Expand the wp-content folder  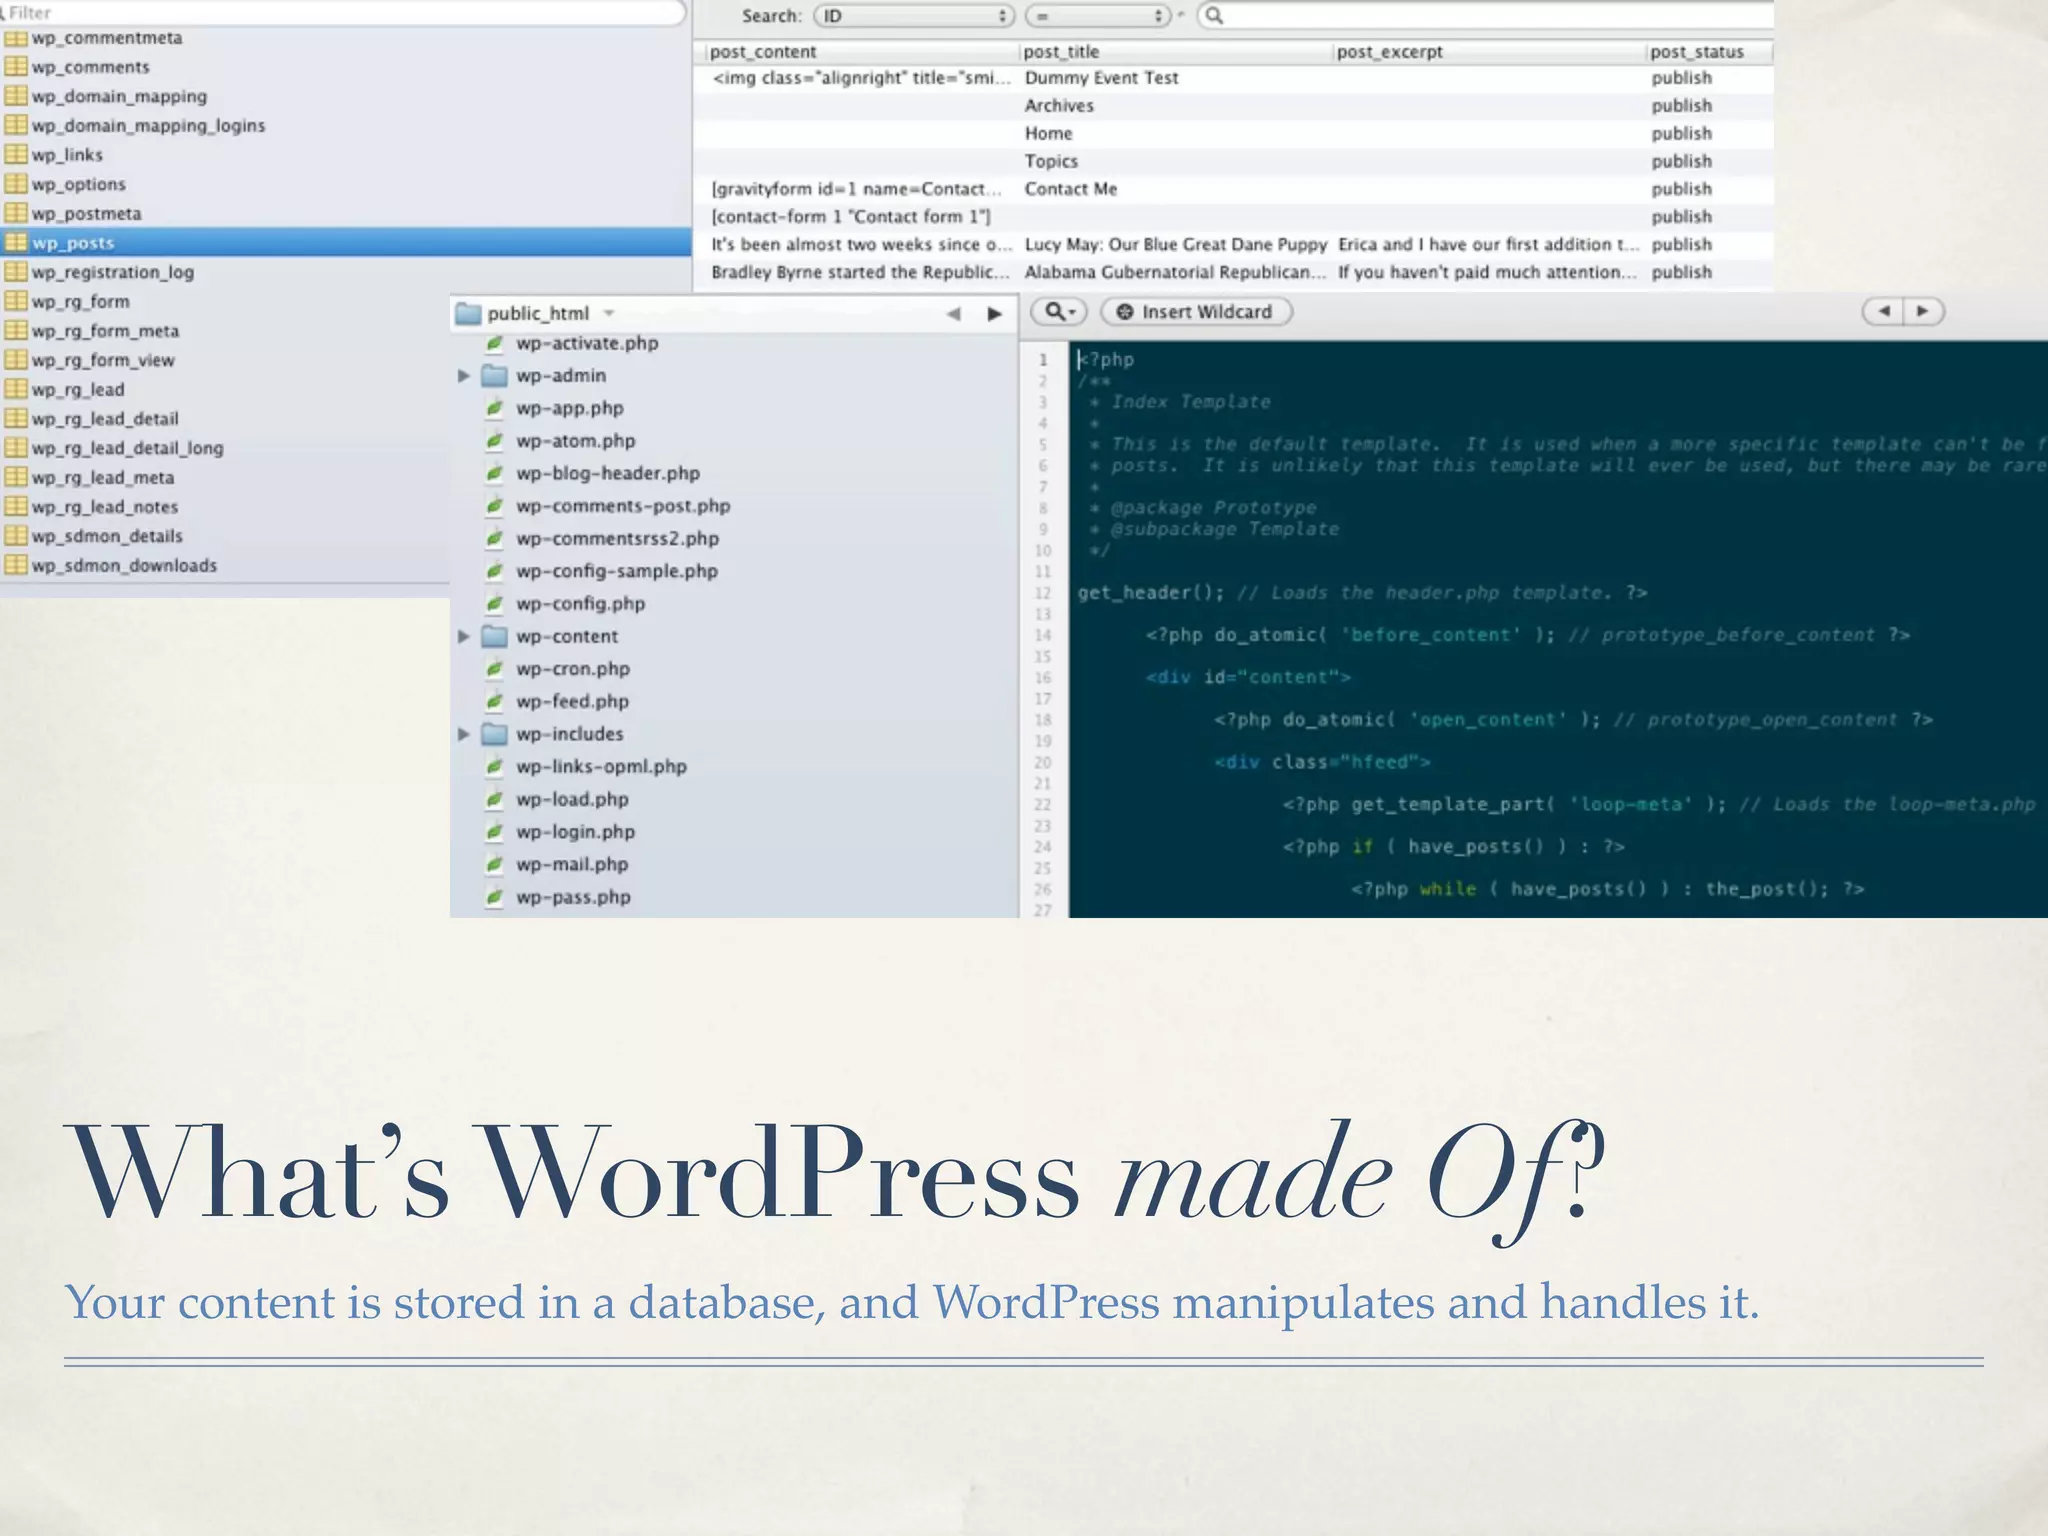click(464, 637)
